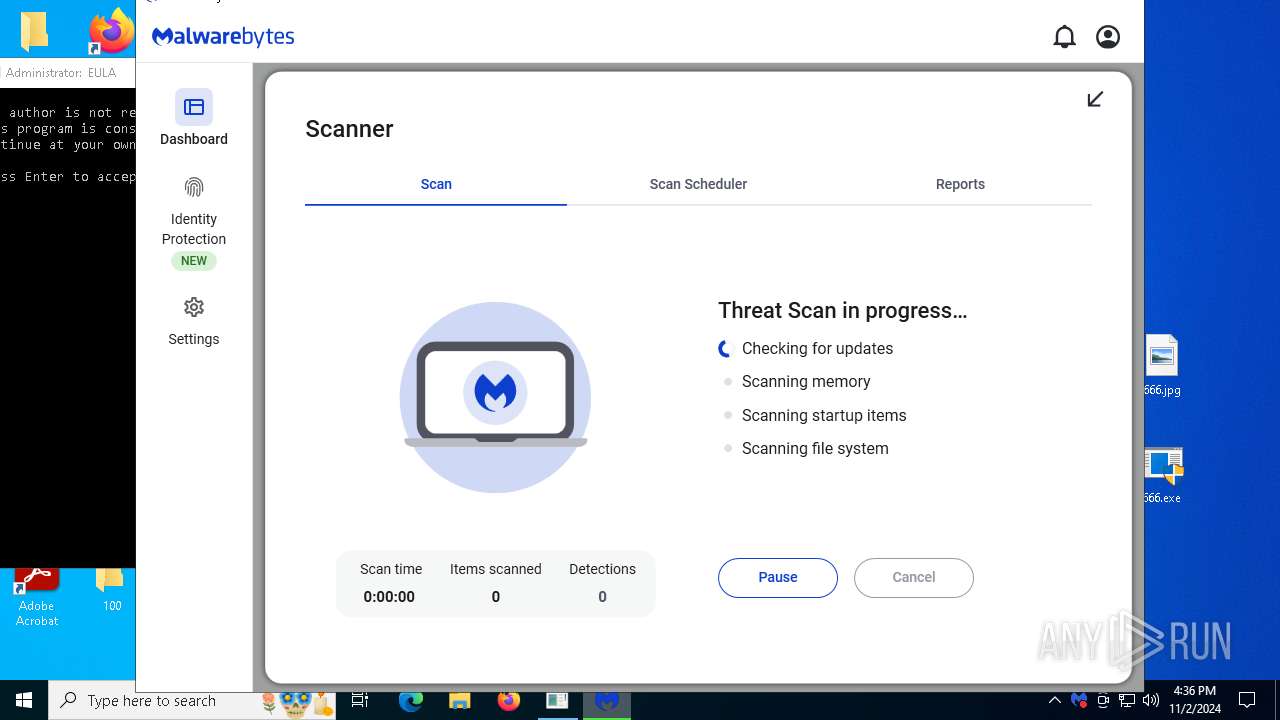Click the Malwarebytes logo
1280x720 pixels.
coord(222,37)
